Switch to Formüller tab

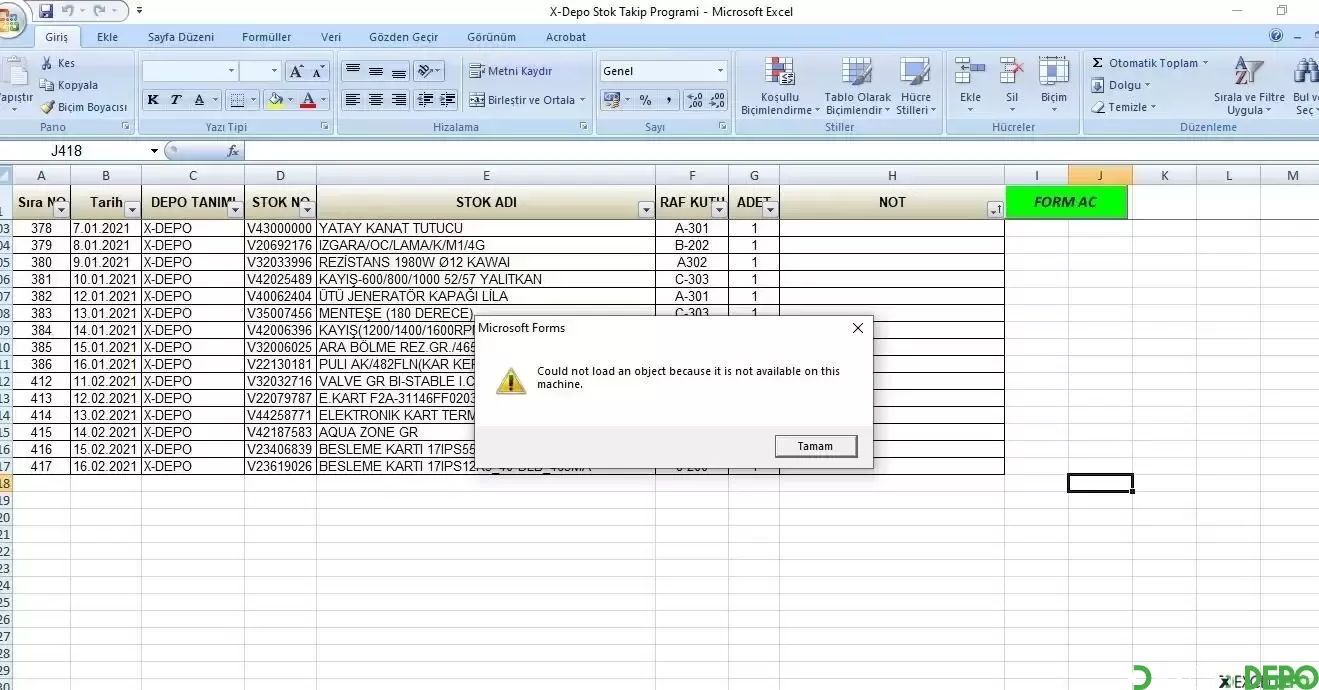pyautogui.click(x=267, y=37)
